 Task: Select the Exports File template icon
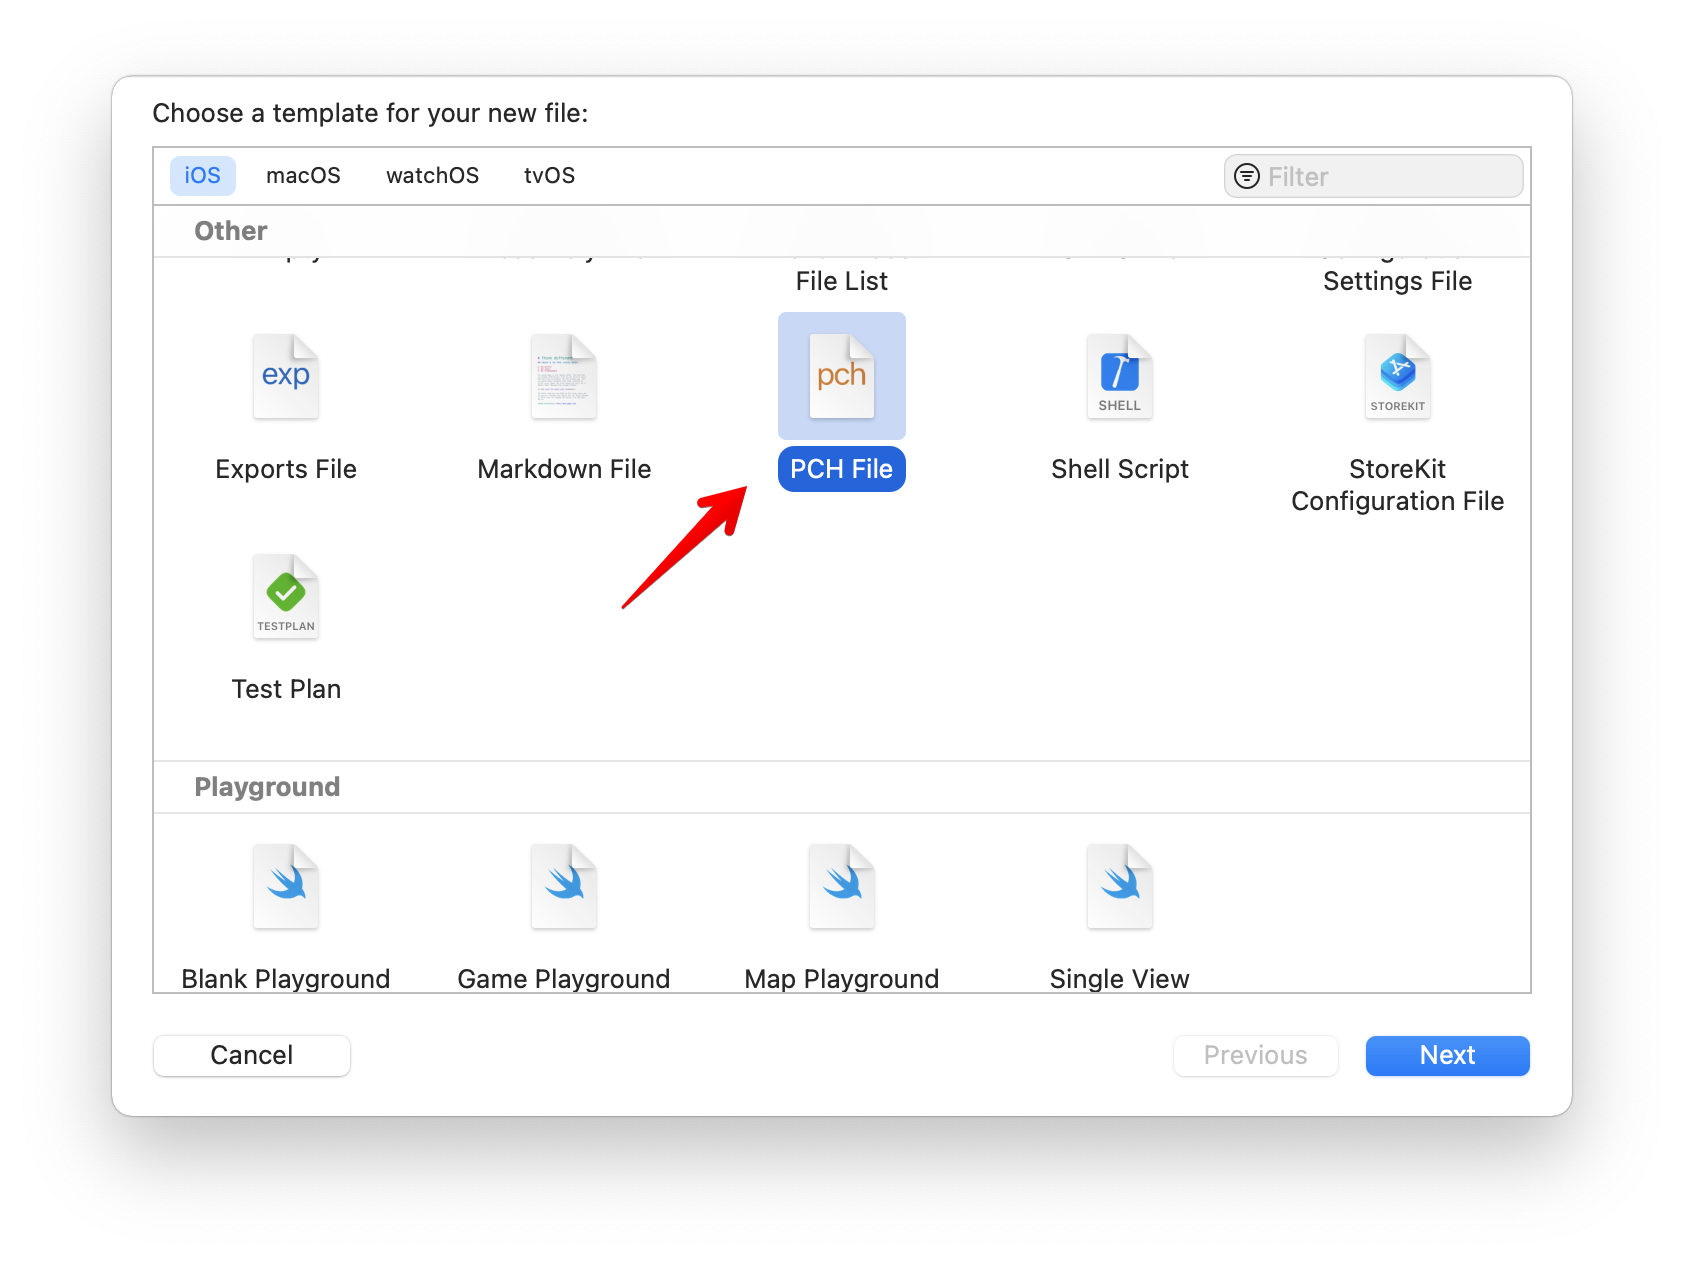(286, 377)
